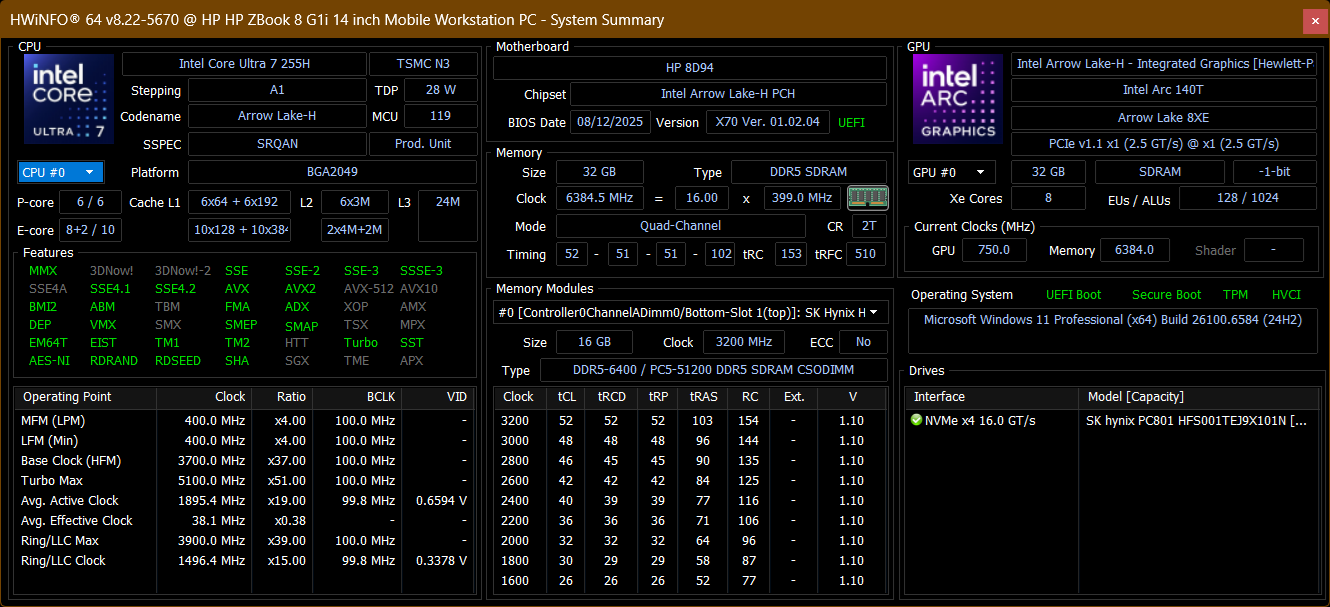1330x607 pixels.
Task: Click the HP 8D94 motherboard model field
Action: click(689, 68)
